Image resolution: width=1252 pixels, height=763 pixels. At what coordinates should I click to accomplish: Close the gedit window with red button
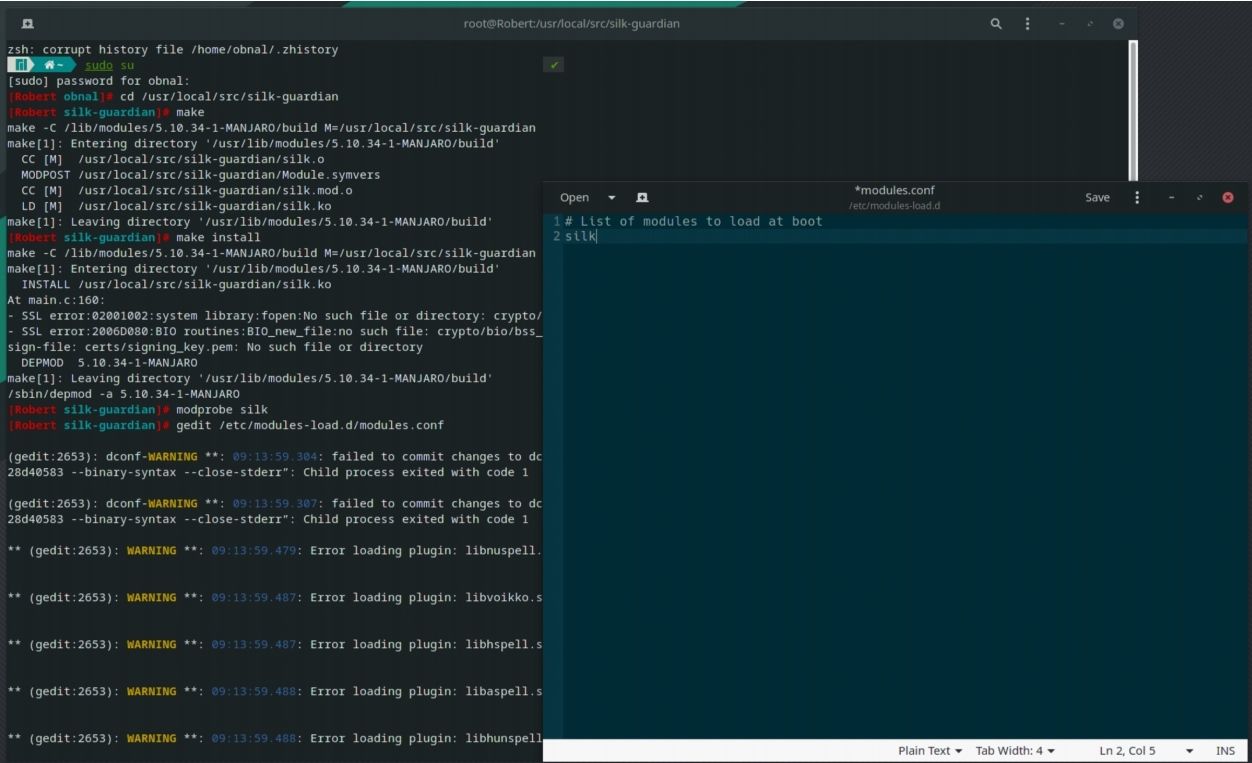click(x=1228, y=198)
